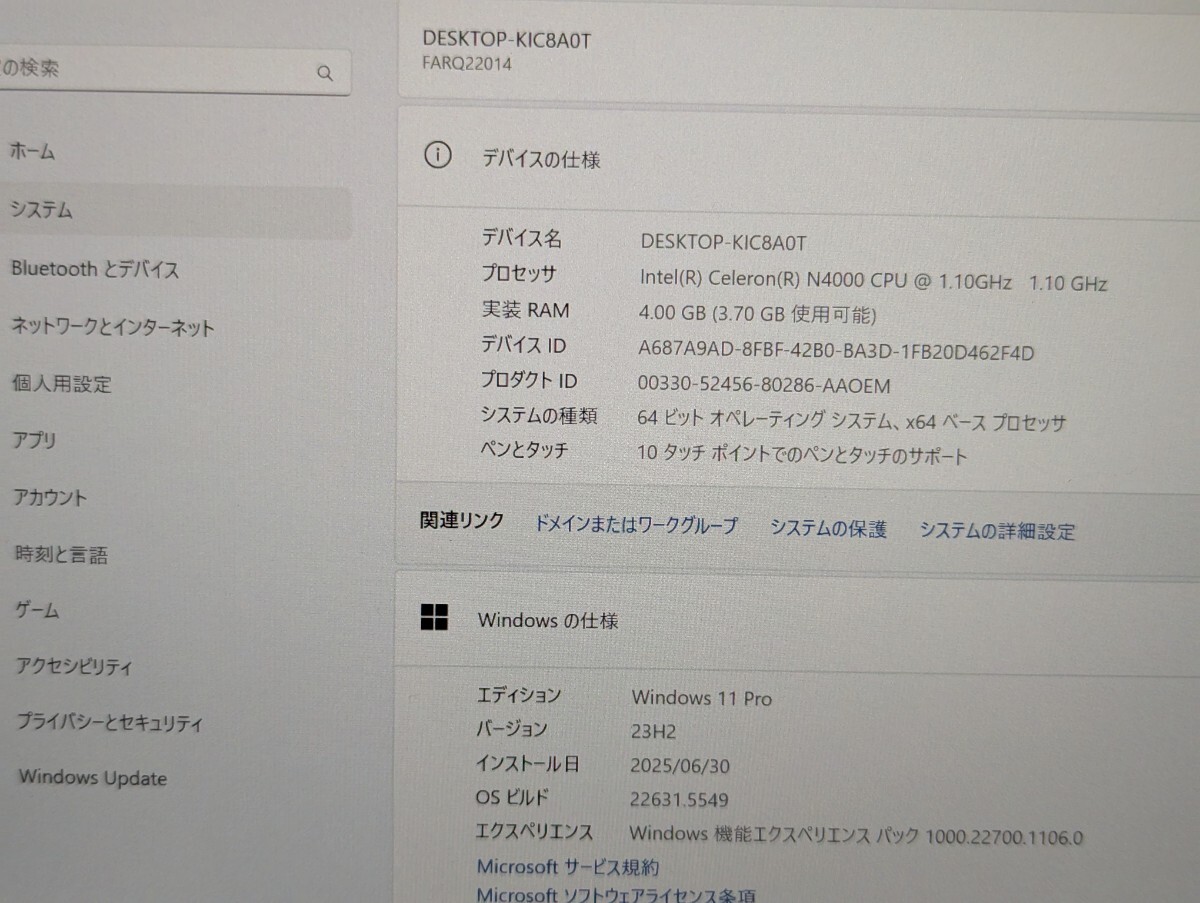1200x903 pixels.
Task: Click 関連リンク label
Action: coord(462,521)
